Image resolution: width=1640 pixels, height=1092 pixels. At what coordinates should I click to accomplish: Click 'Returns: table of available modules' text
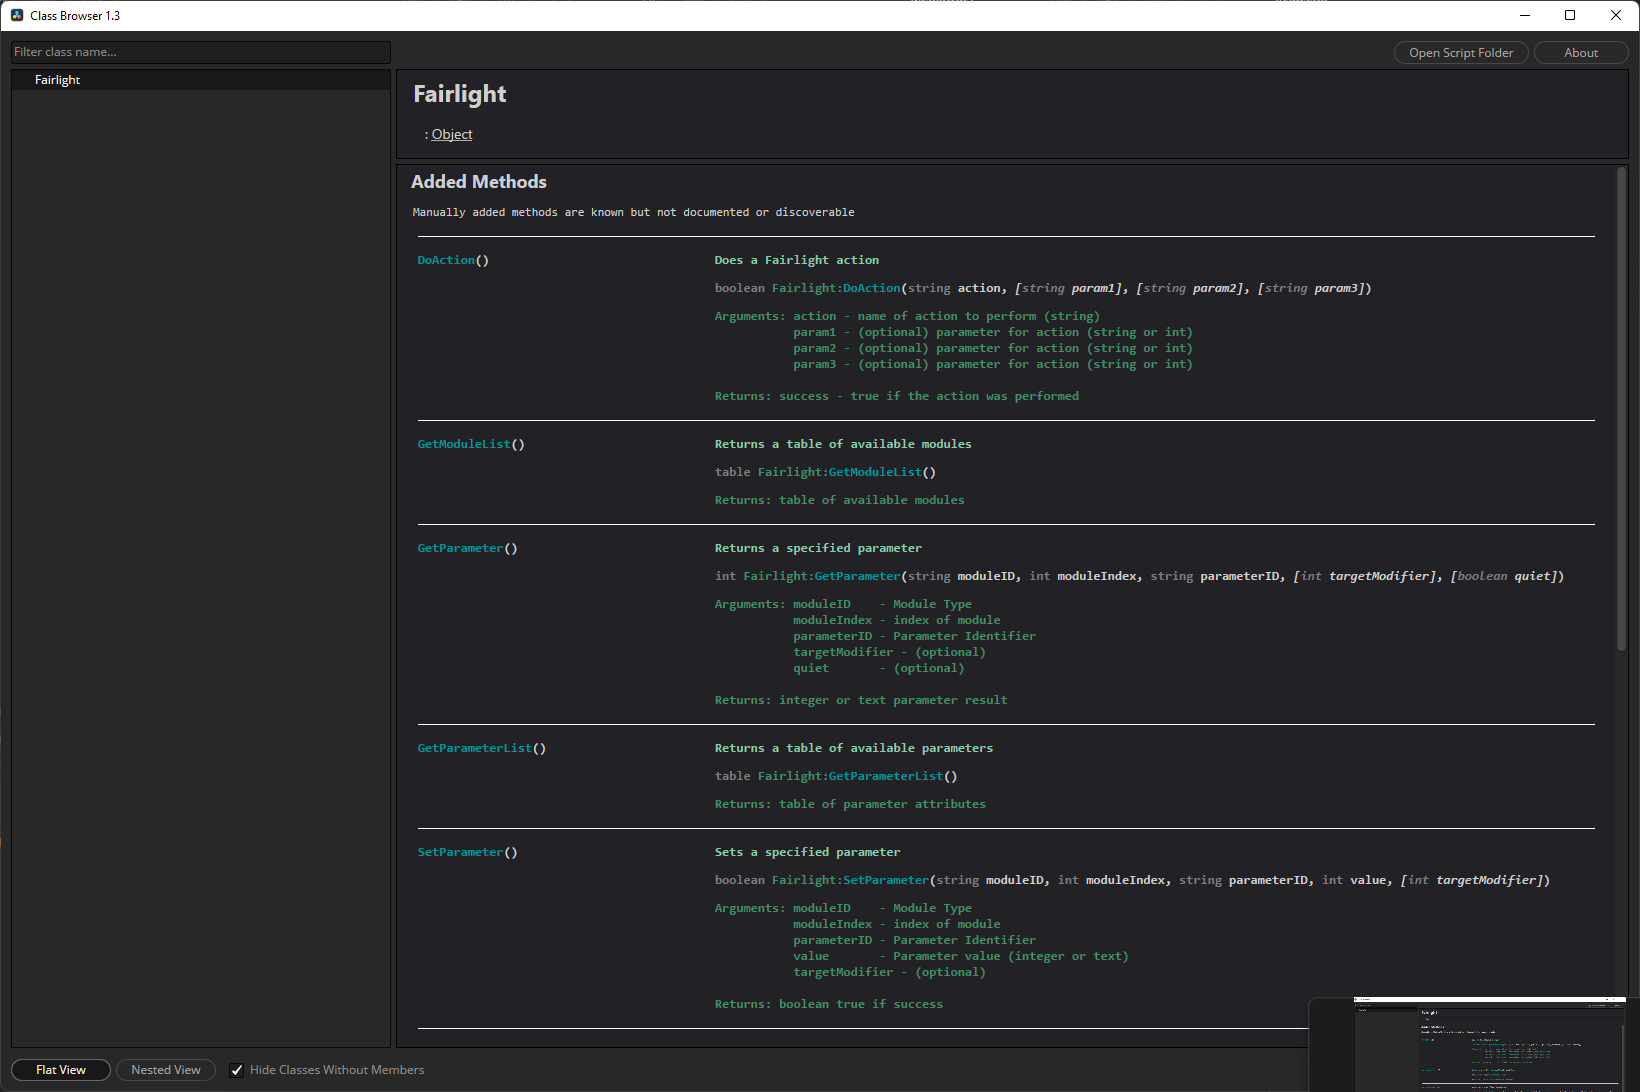click(840, 500)
